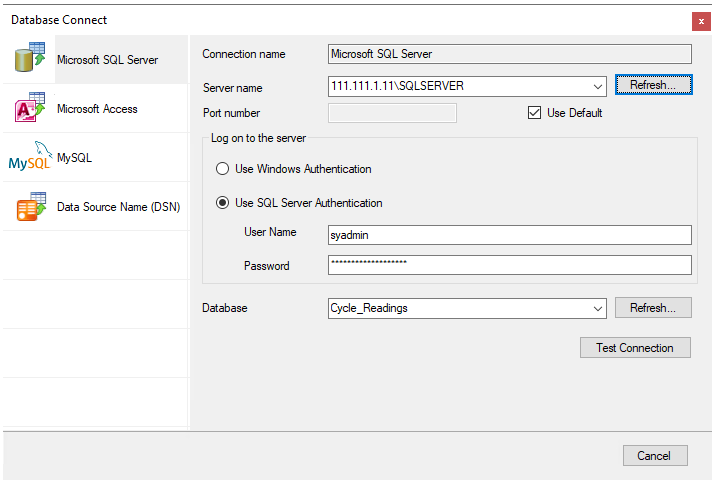Close the Database Connect window
The width and height of the screenshot is (716, 486).
[701, 21]
